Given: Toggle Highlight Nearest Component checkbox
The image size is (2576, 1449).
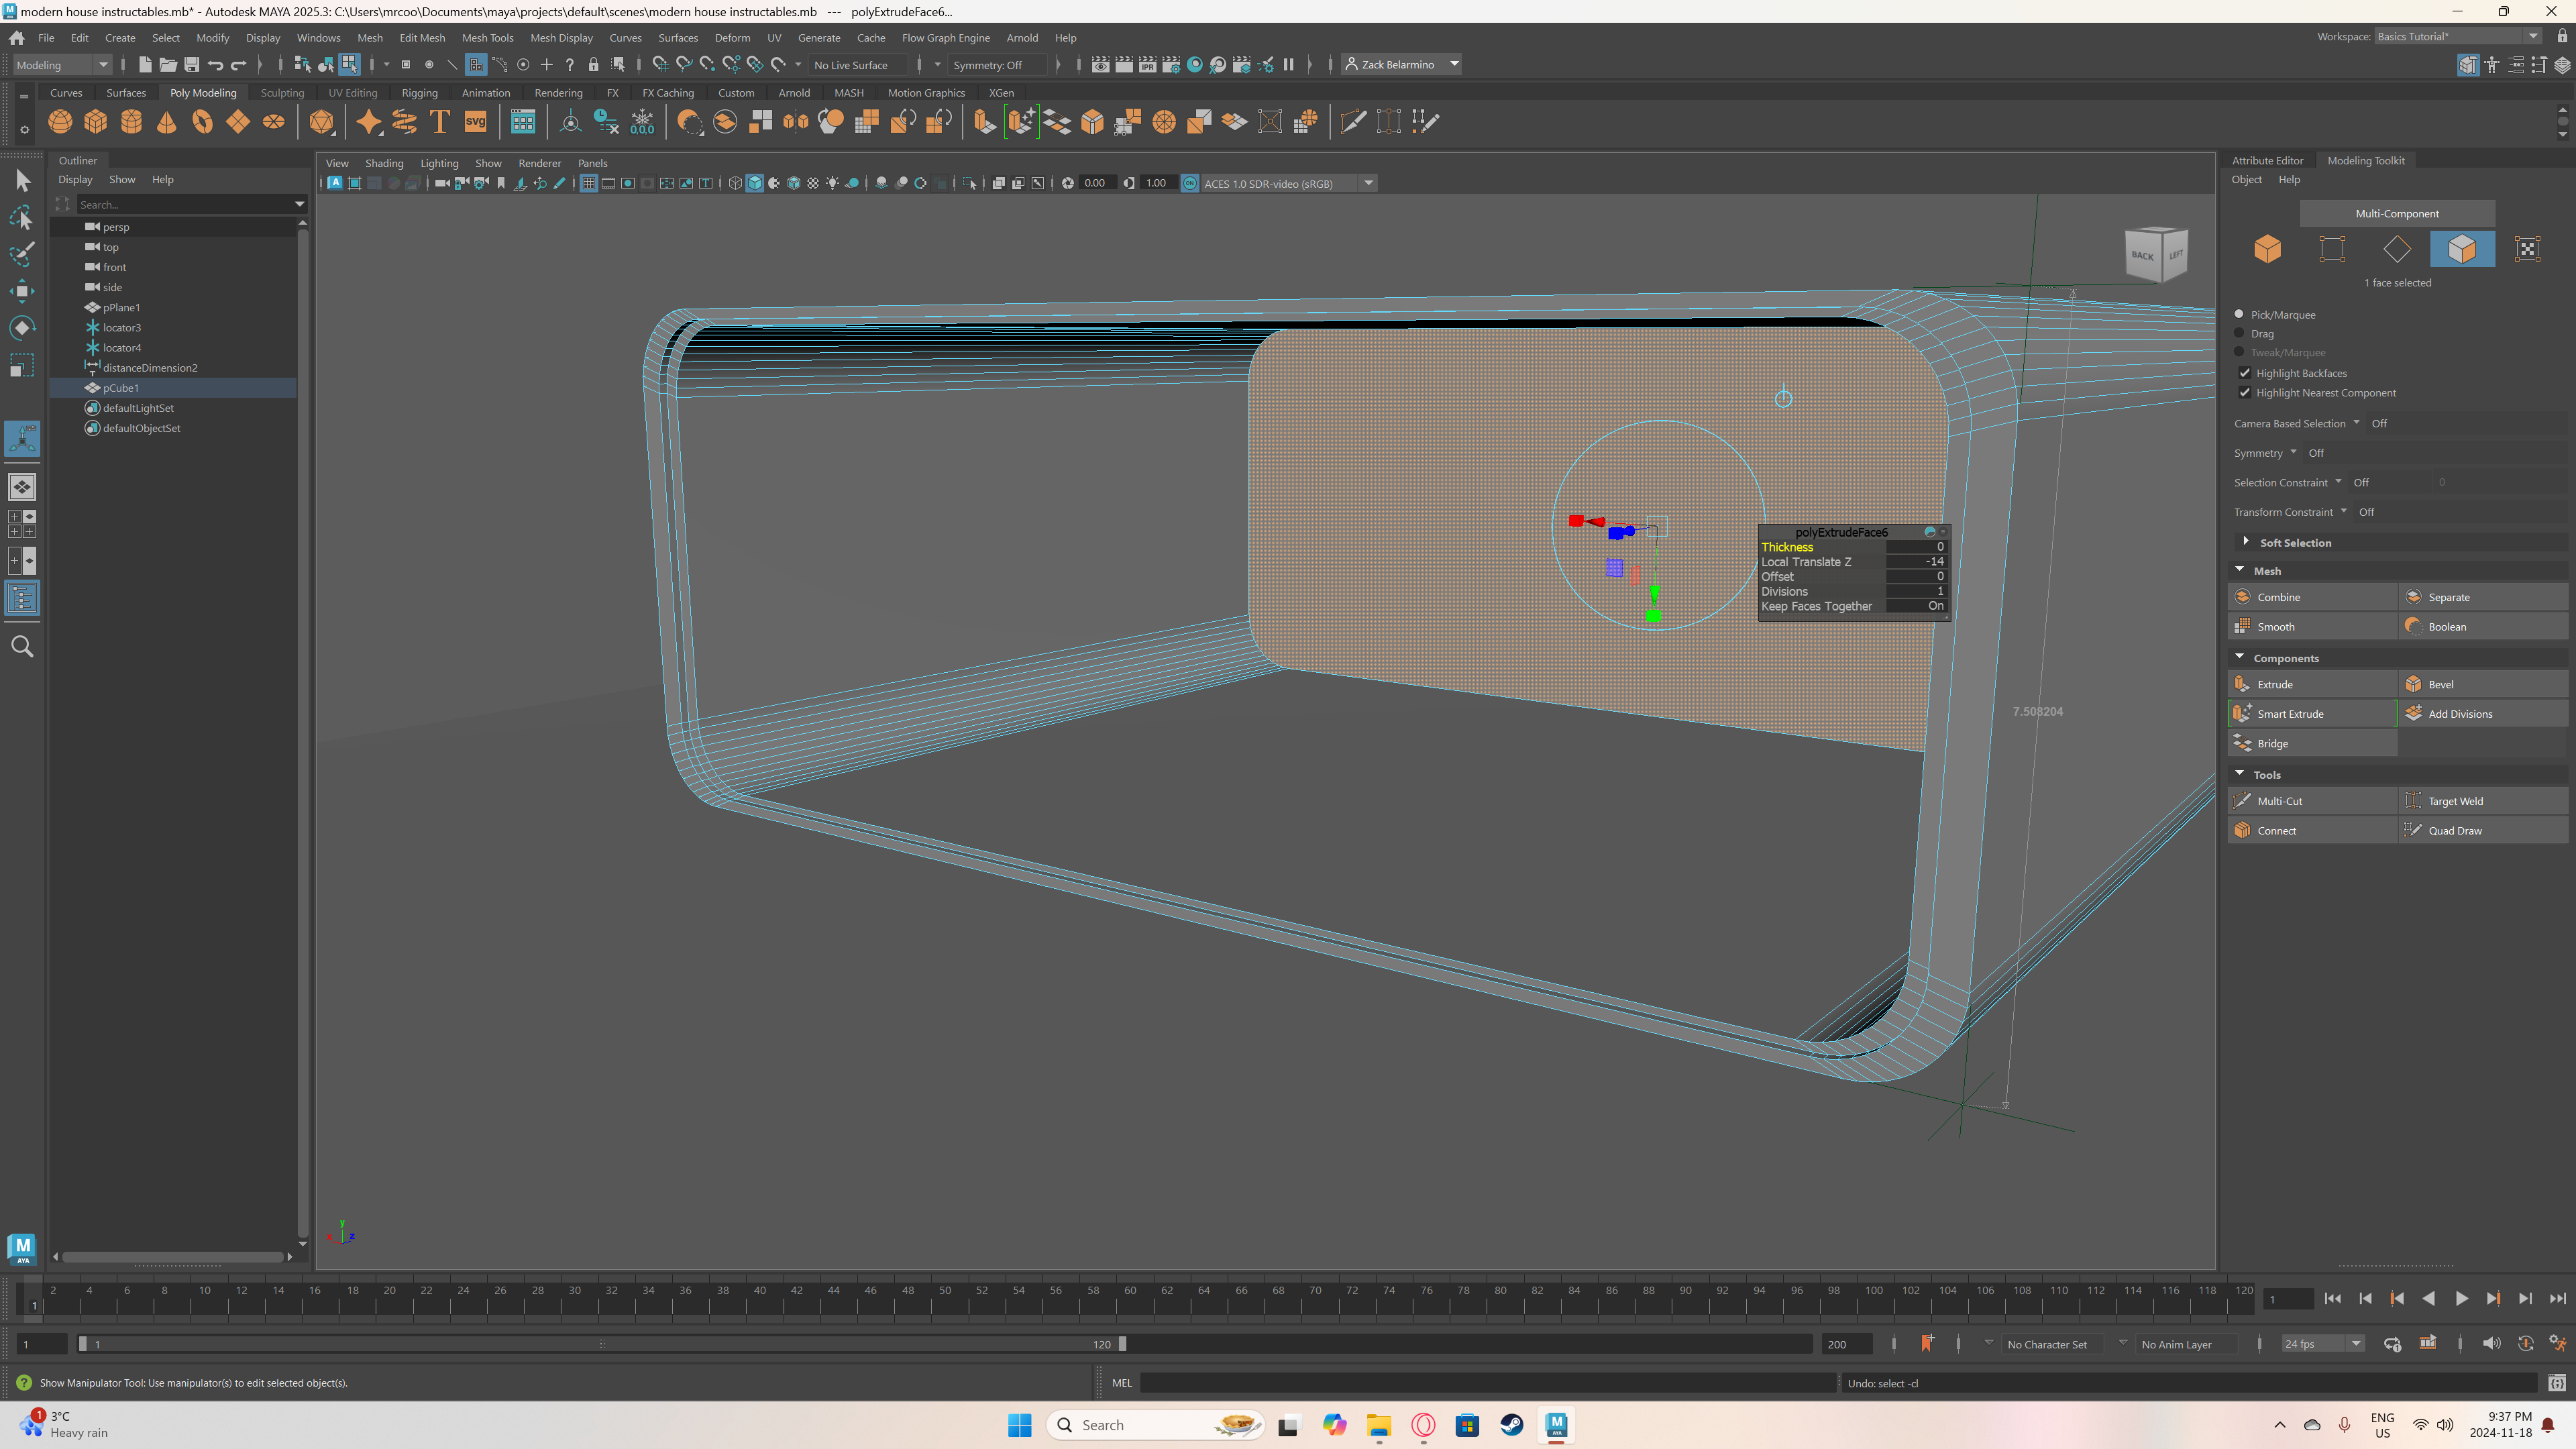Looking at the screenshot, I should tap(2245, 393).
